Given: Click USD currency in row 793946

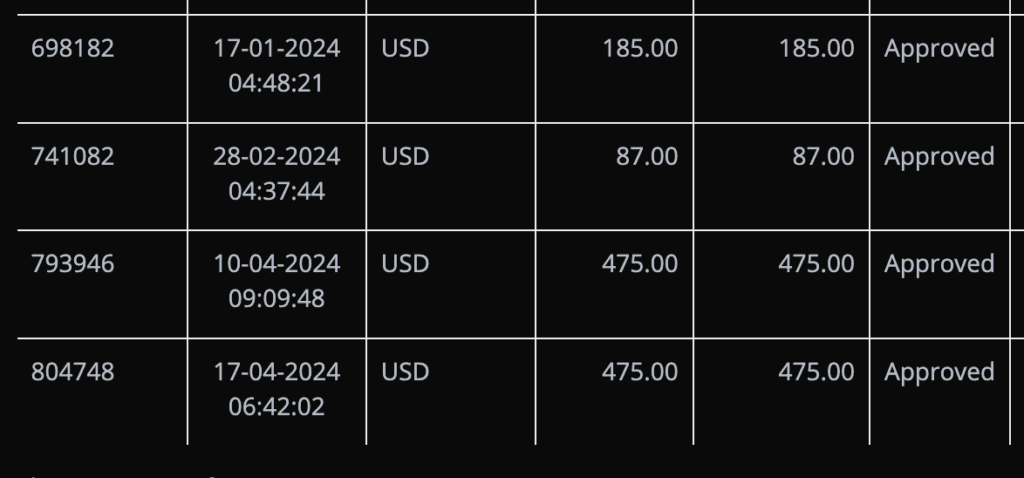Looking at the screenshot, I should pyautogui.click(x=405, y=264).
